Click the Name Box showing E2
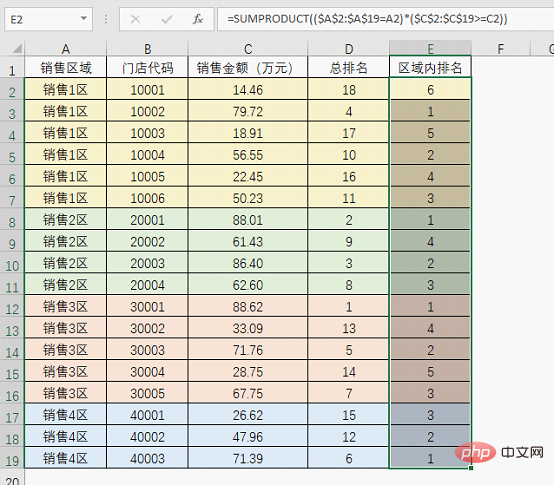 [48, 19]
